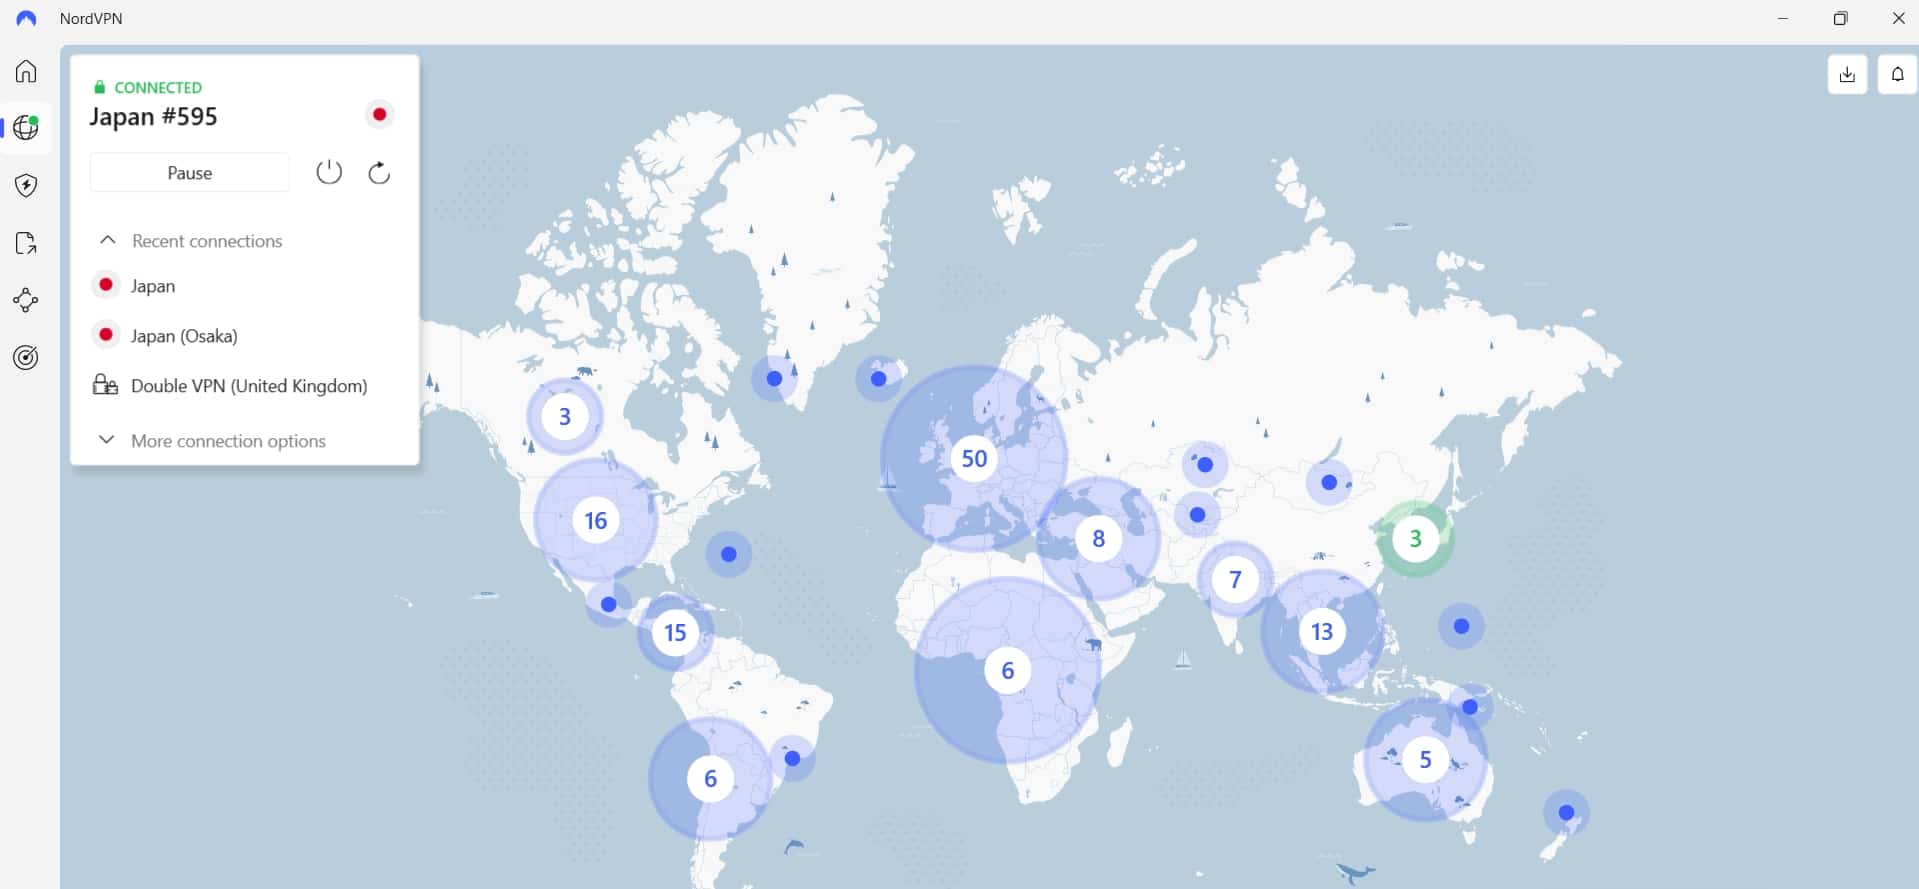Image resolution: width=1919 pixels, height=889 pixels.
Task: Restore down the NordVPN window
Action: [1840, 18]
